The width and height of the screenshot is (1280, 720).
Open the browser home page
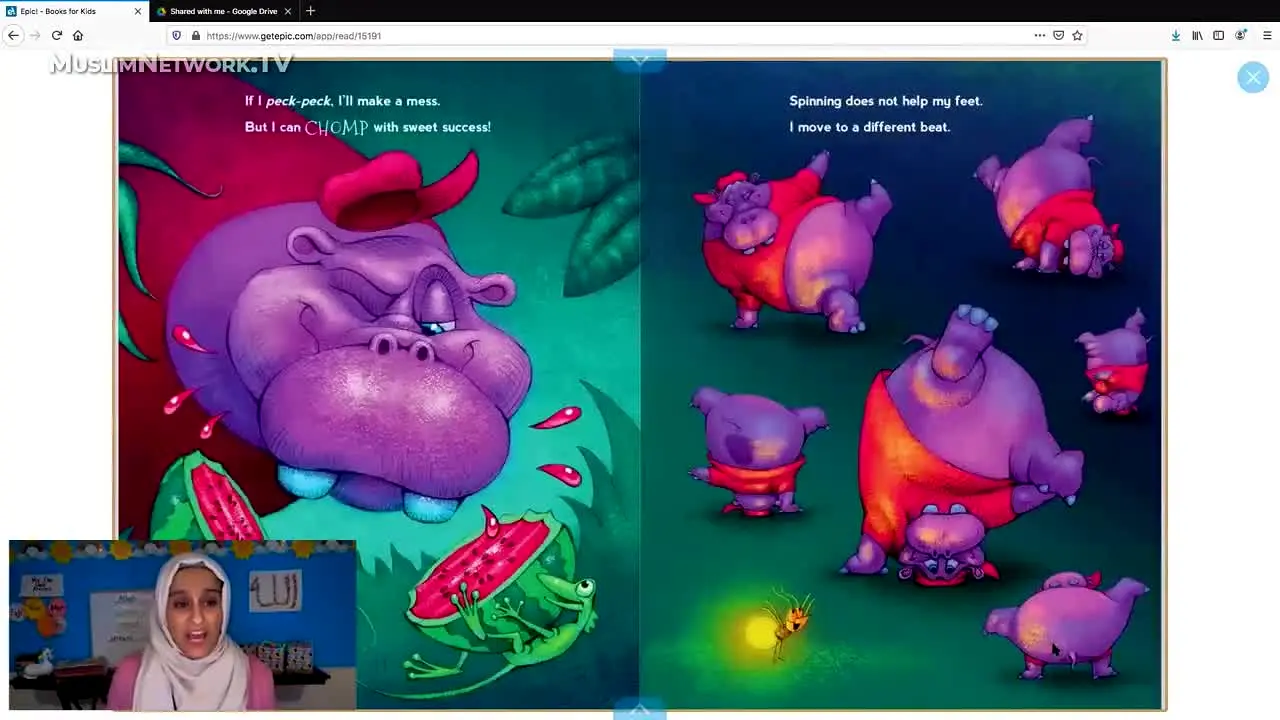78,35
